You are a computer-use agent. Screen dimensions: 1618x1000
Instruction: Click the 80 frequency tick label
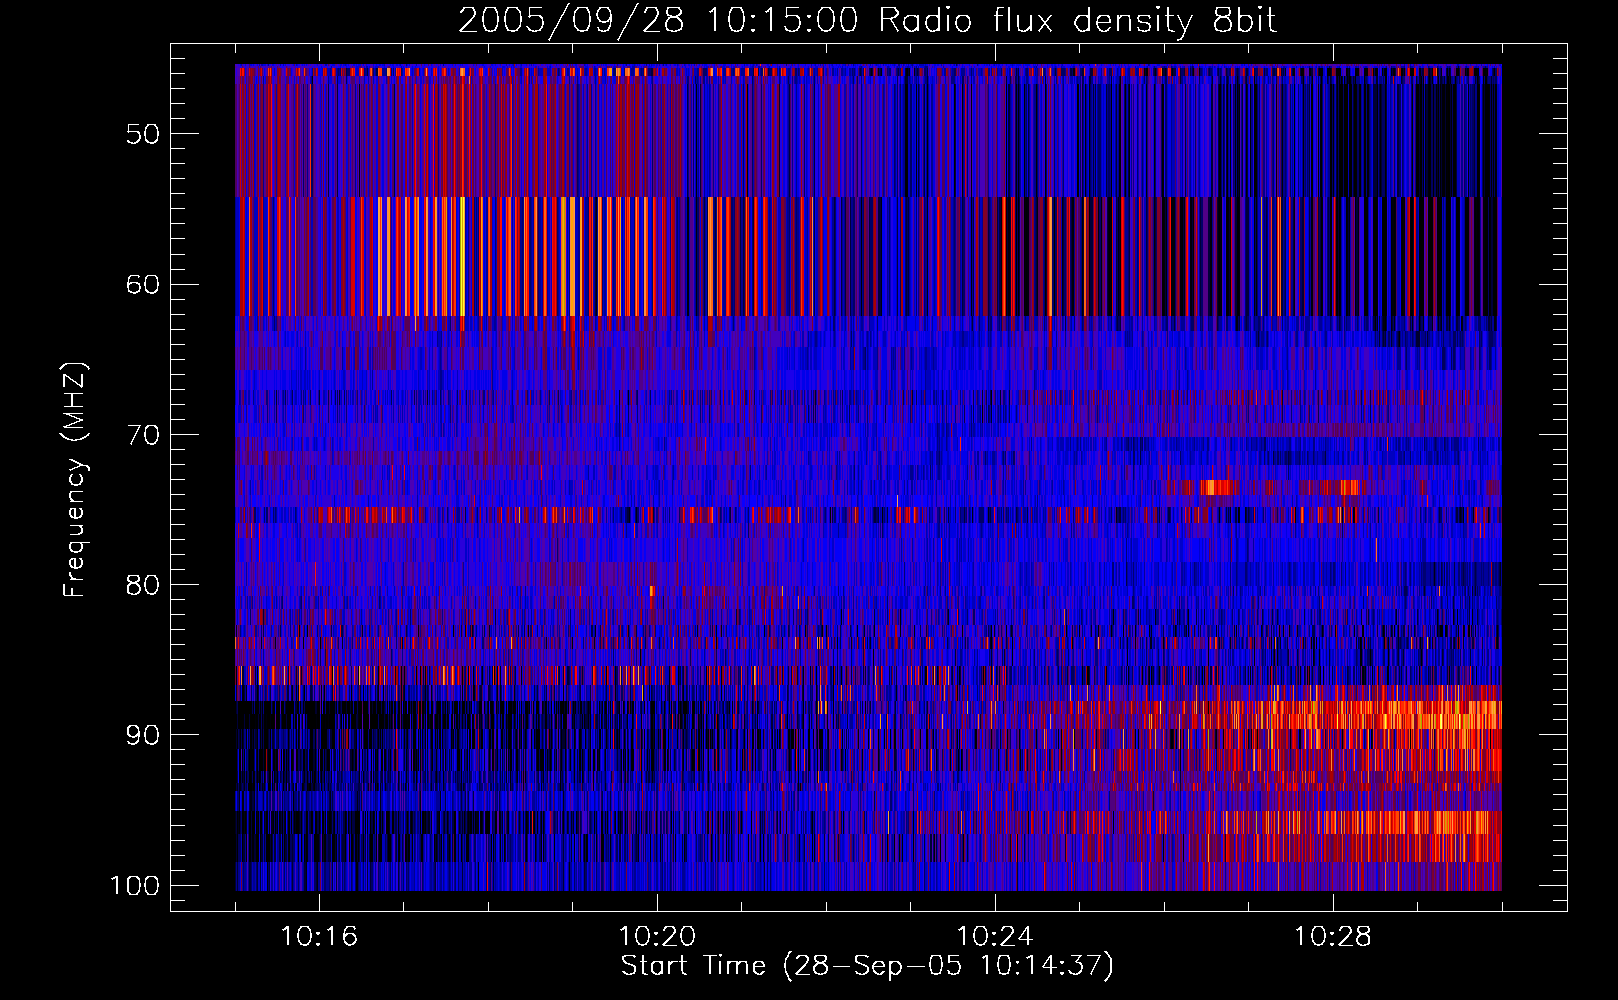pyautogui.click(x=143, y=585)
